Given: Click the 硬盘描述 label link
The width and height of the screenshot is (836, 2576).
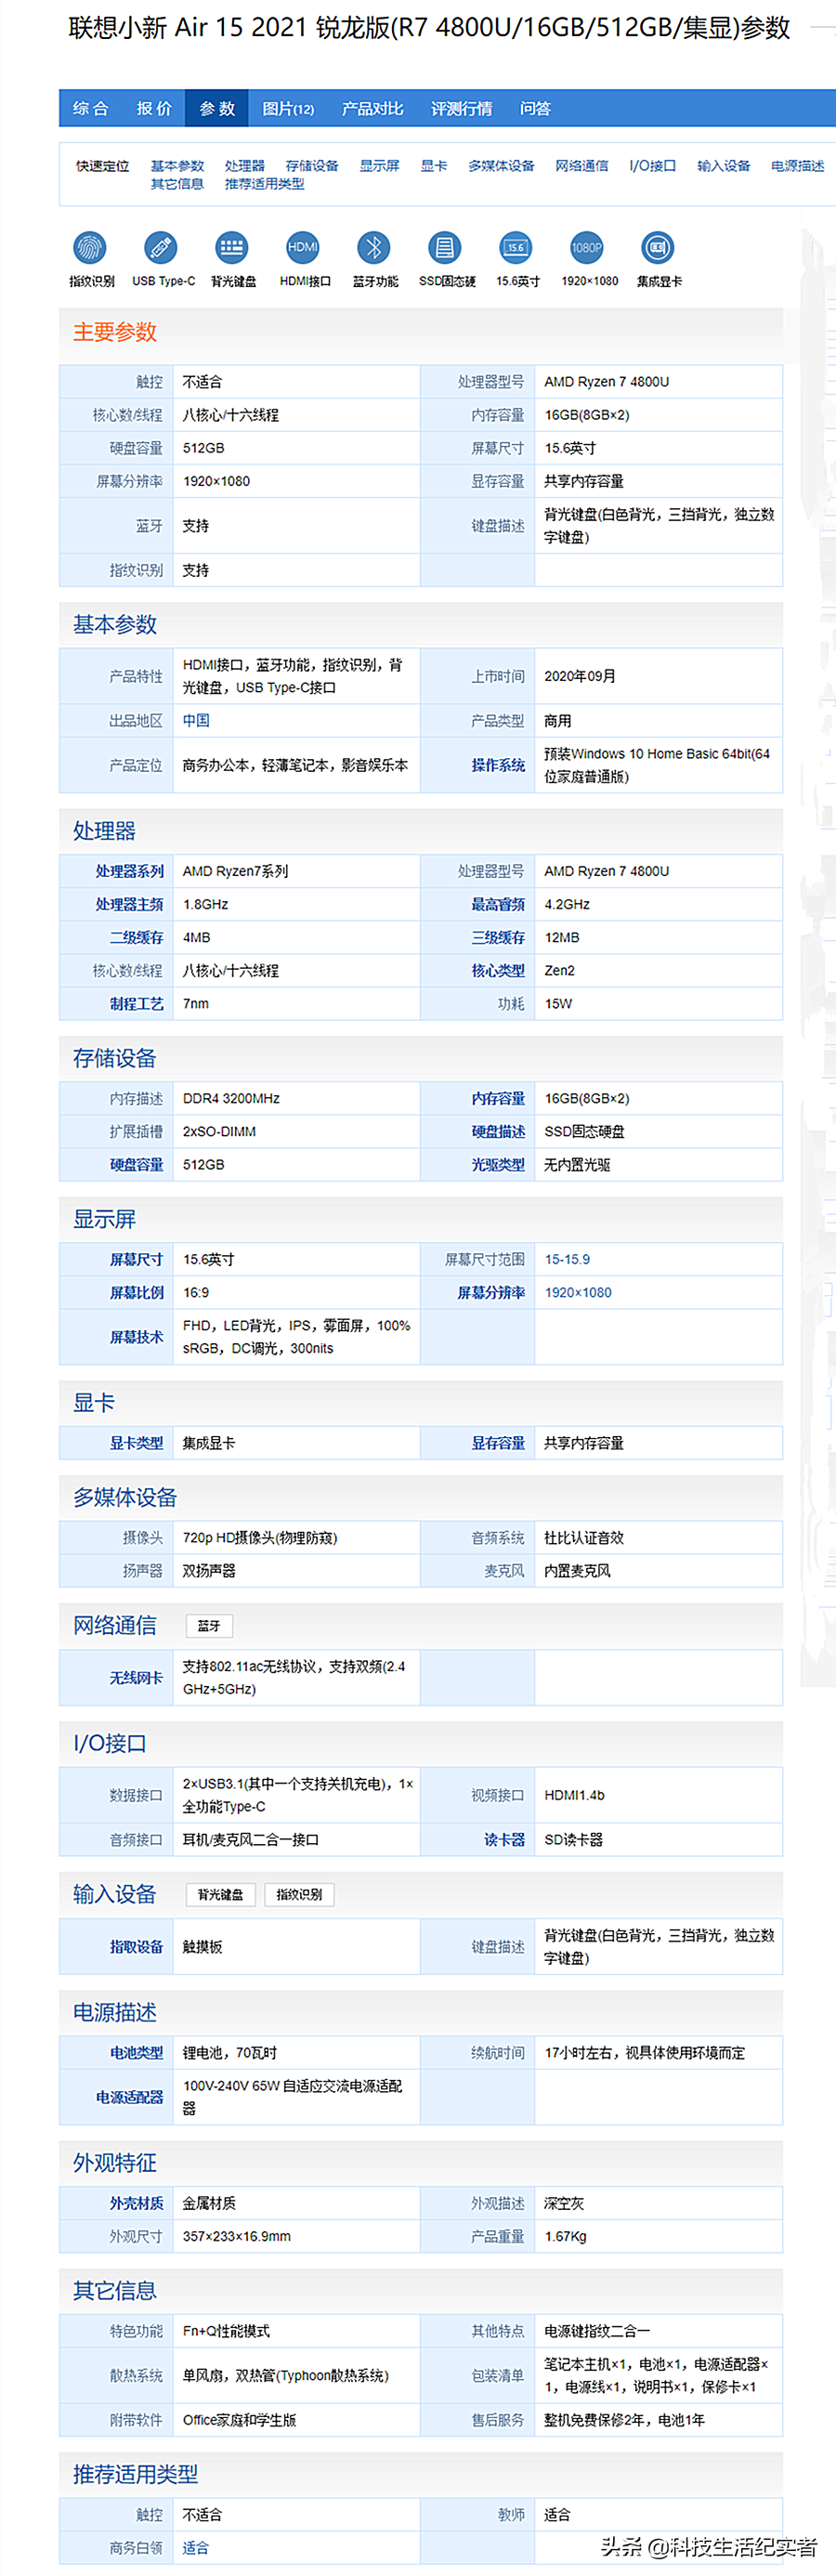Looking at the screenshot, I should pos(498,1131).
